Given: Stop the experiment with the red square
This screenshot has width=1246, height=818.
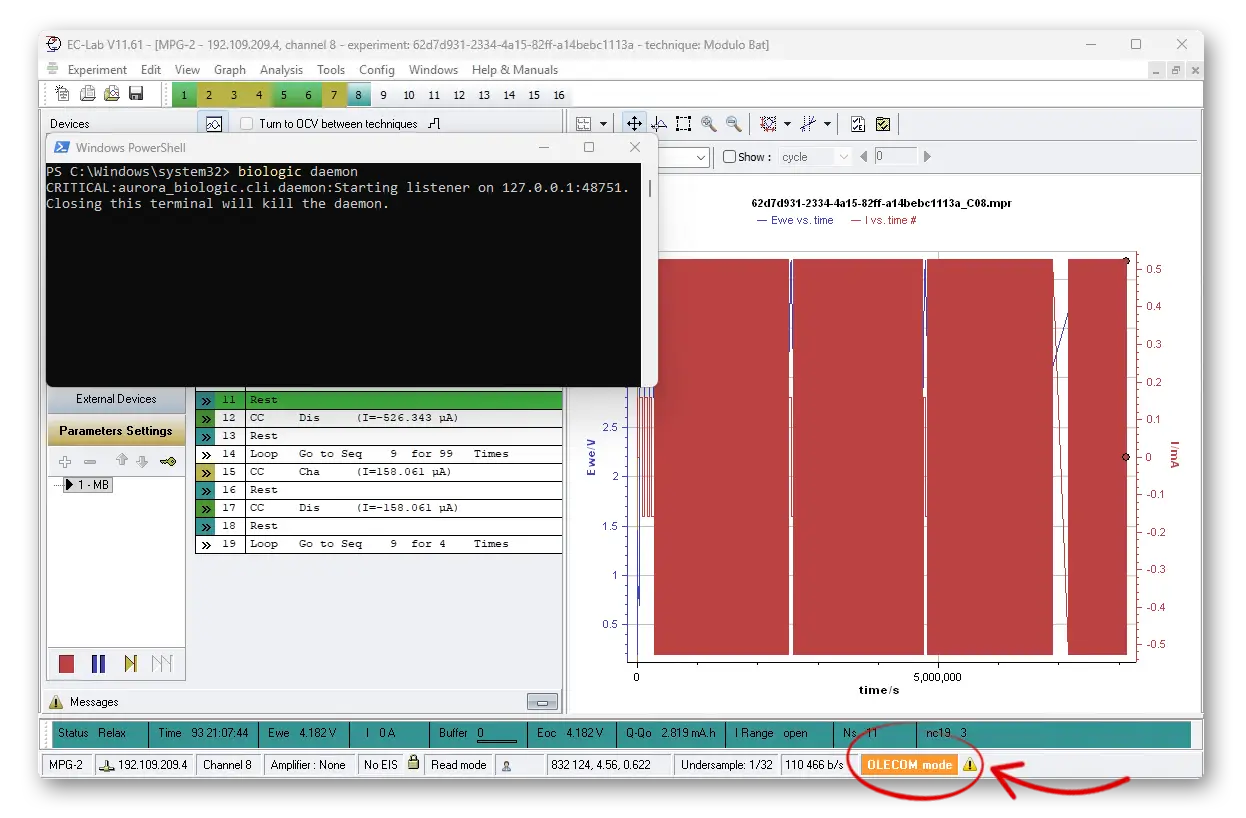Looking at the screenshot, I should pyautogui.click(x=67, y=663).
